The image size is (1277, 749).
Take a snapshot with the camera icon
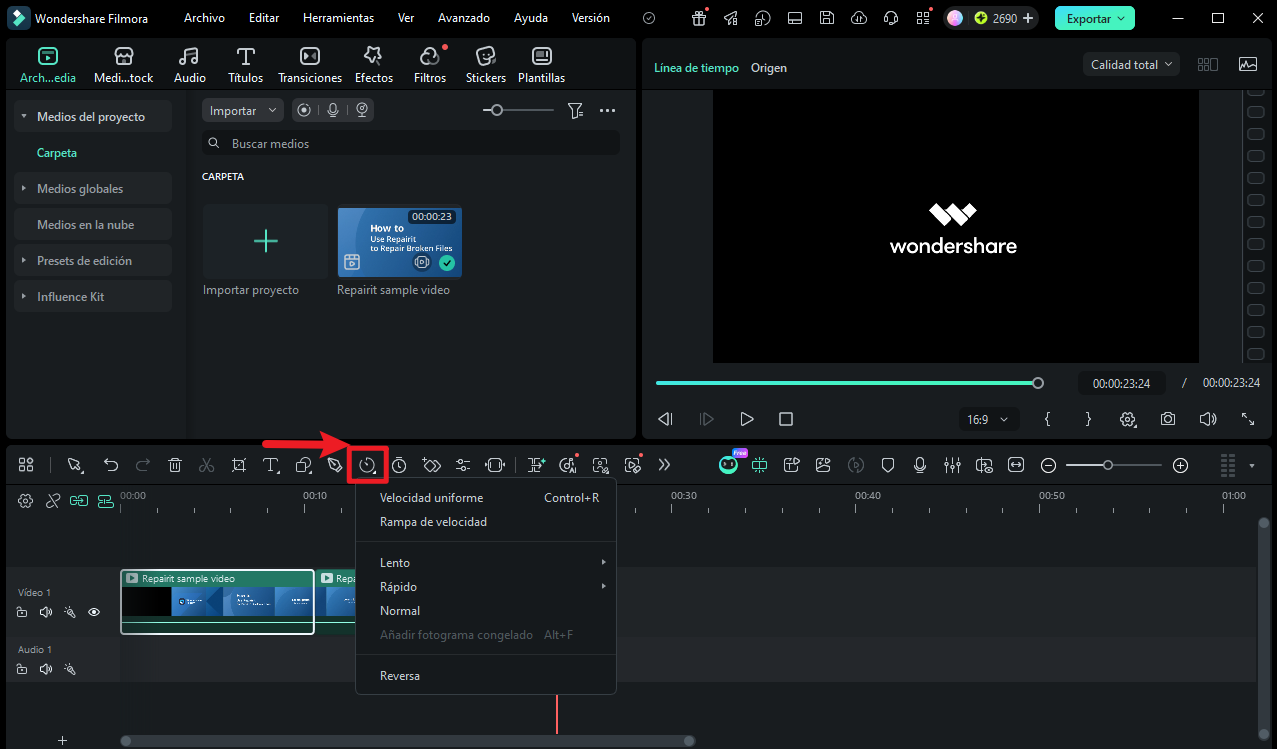tap(1168, 419)
